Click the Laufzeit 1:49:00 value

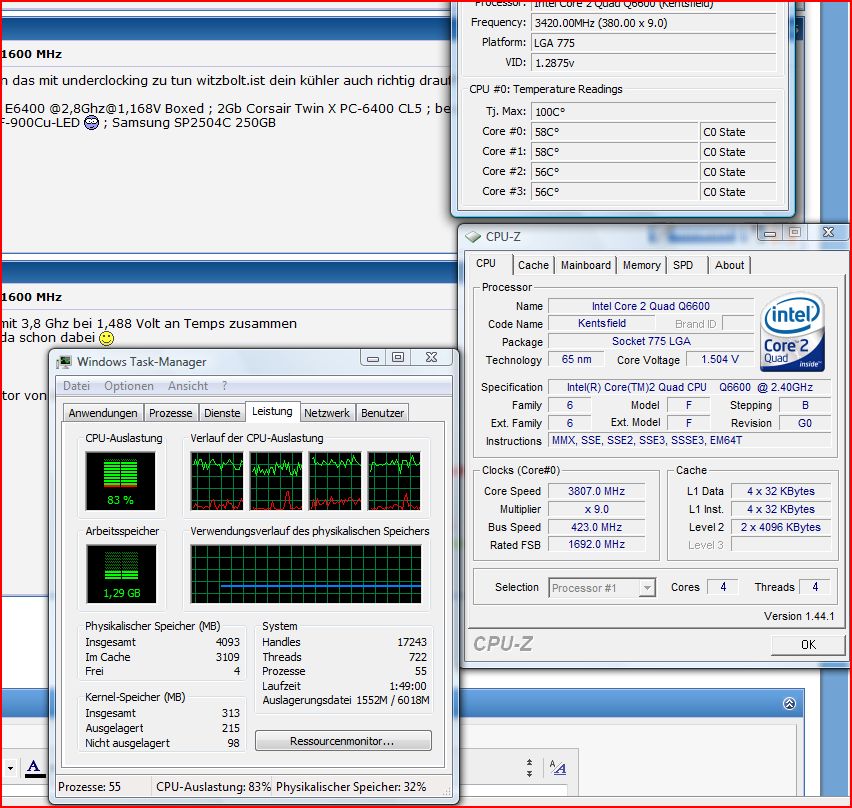click(408, 686)
